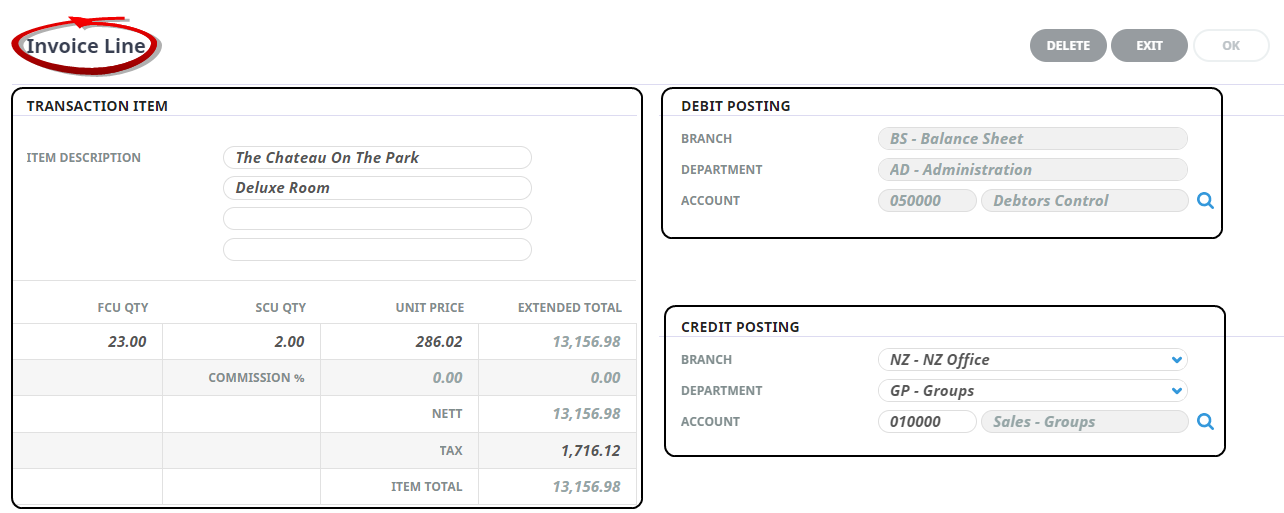
Task: Click the FCU QTY value 23.00
Action: [x=88, y=342]
